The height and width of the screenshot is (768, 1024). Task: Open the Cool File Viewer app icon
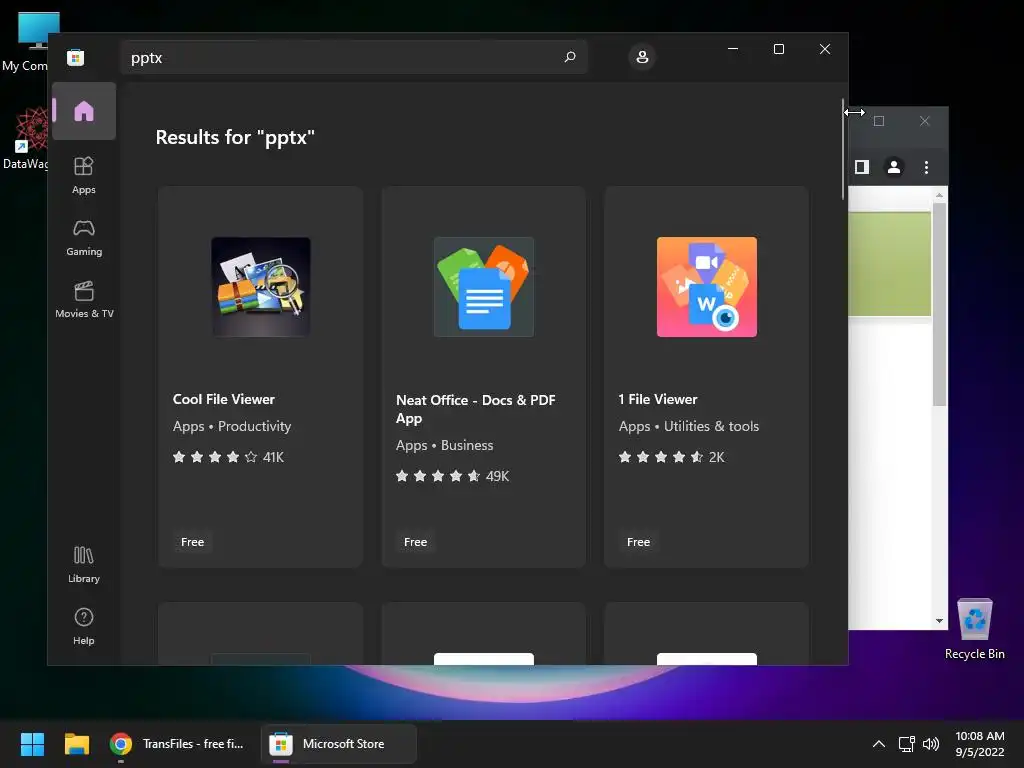point(261,287)
